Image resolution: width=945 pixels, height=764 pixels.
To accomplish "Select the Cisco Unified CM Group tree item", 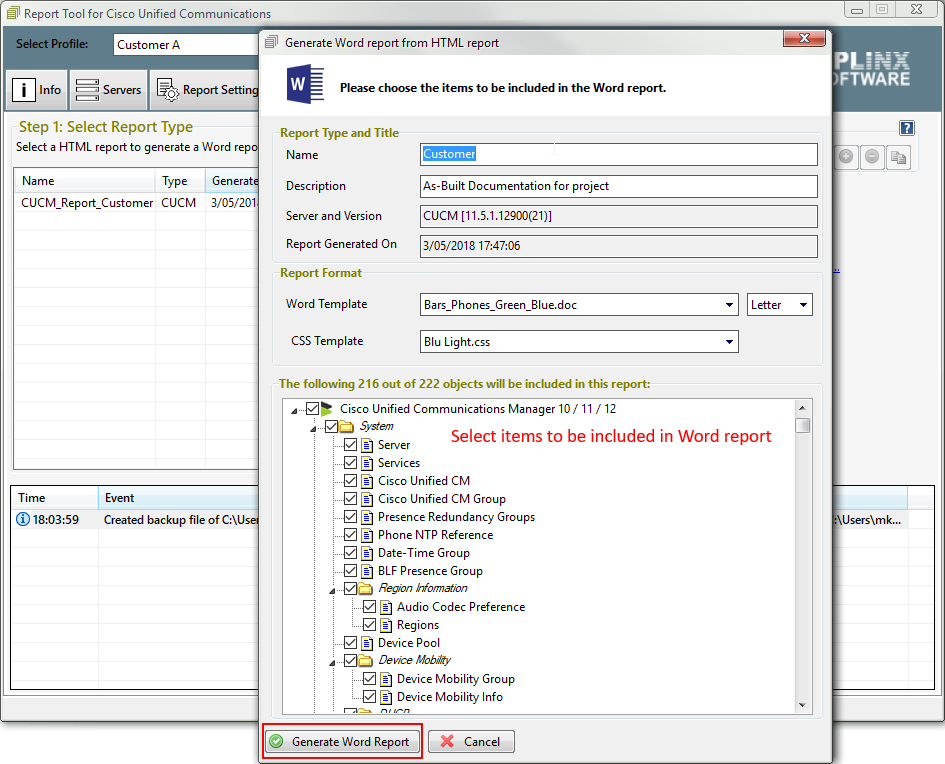I will [x=442, y=499].
